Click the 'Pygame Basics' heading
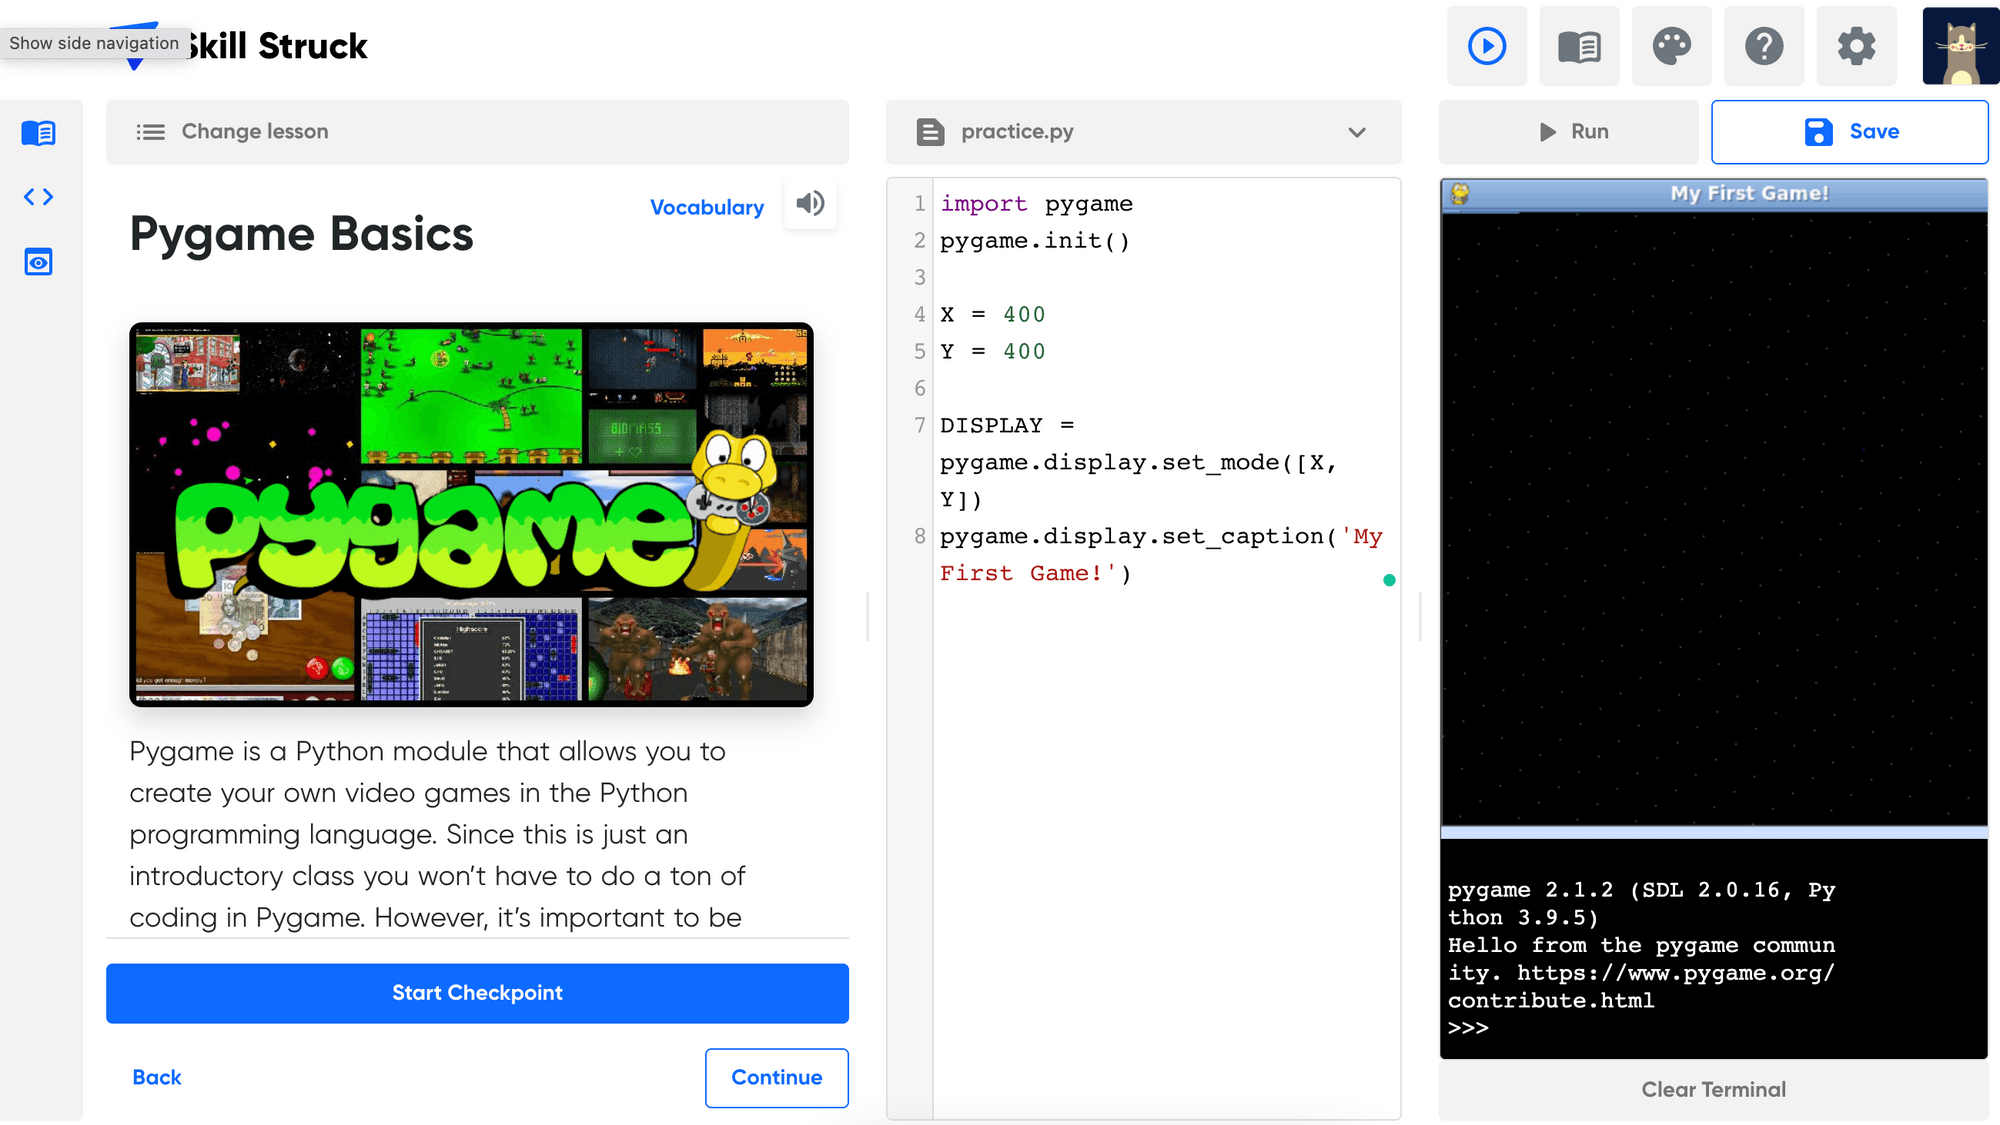The width and height of the screenshot is (2000, 1125). click(301, 234)
